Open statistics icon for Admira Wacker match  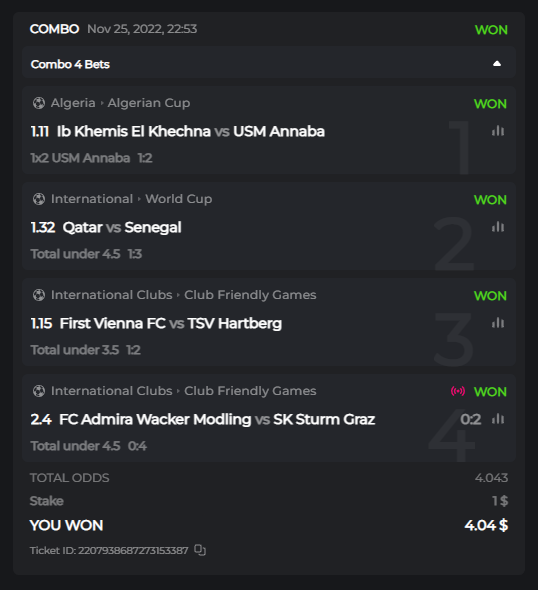click(x=498, y=419)
